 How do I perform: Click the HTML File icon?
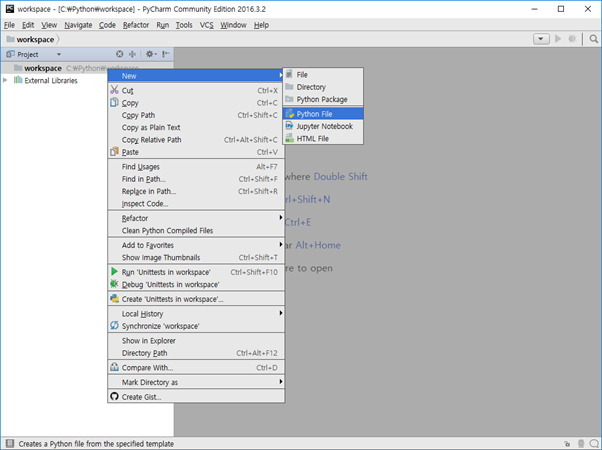coord(289,138)
